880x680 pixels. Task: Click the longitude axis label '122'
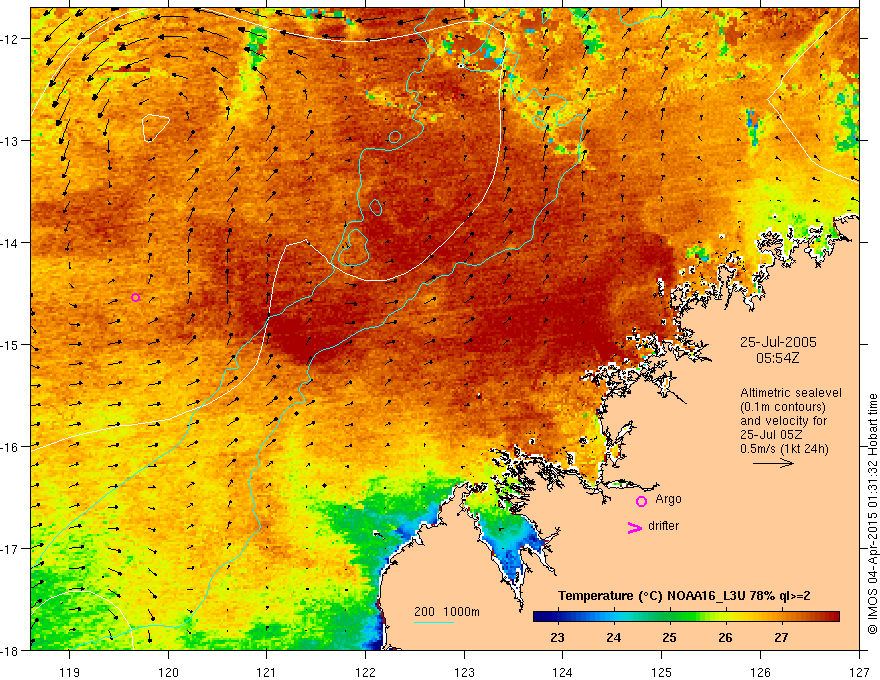365,672
